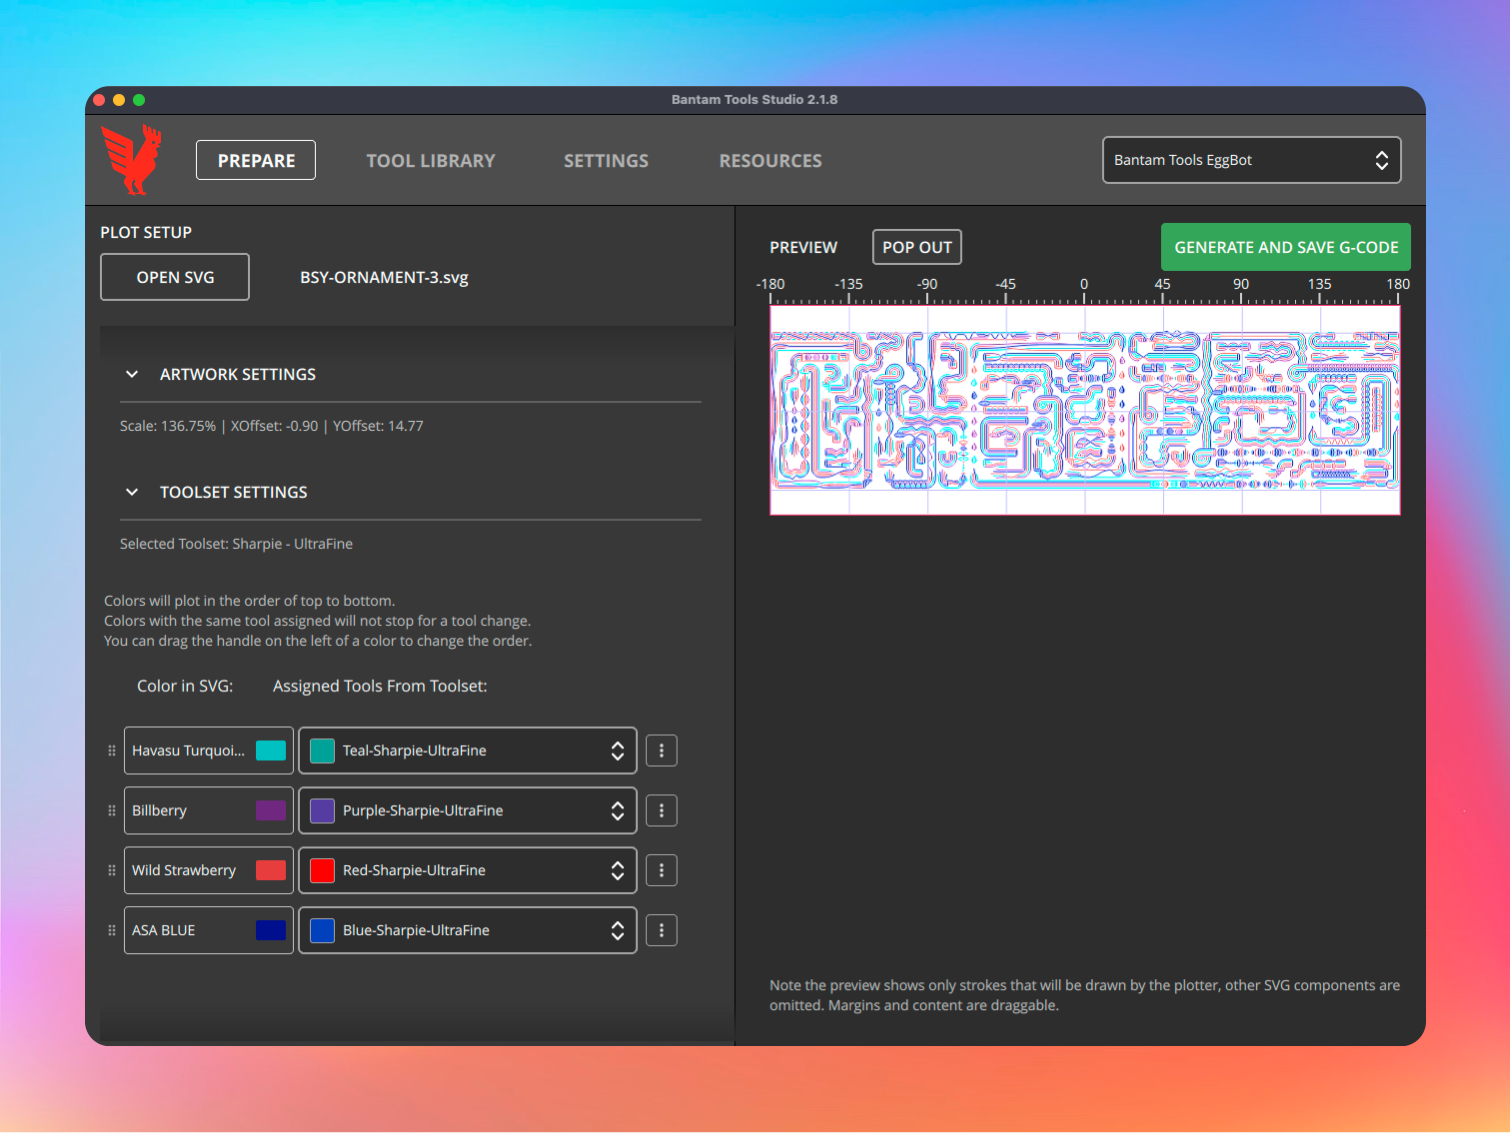Click the Billberry purple color swatch
The width and height of the screenshot is (1511, 1133).
click(x=270, y=811)
